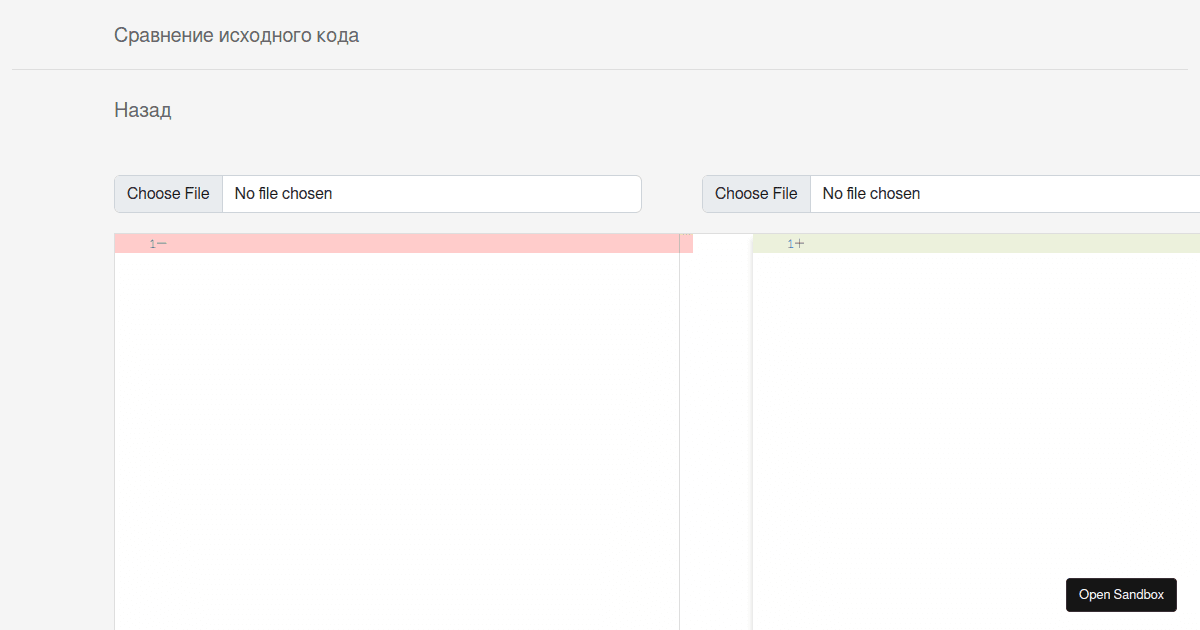Select line number 1 in the right pane

[x=790, y=244]
